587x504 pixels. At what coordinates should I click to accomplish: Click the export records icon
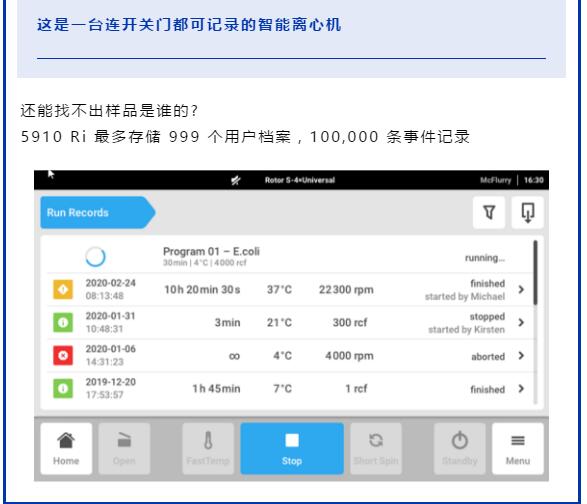click(527, 212)
